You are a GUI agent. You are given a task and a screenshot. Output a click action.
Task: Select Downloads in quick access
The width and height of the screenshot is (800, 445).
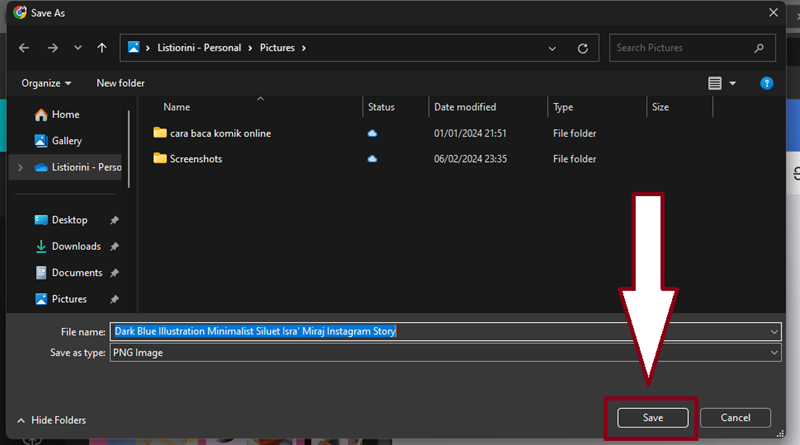76,246
